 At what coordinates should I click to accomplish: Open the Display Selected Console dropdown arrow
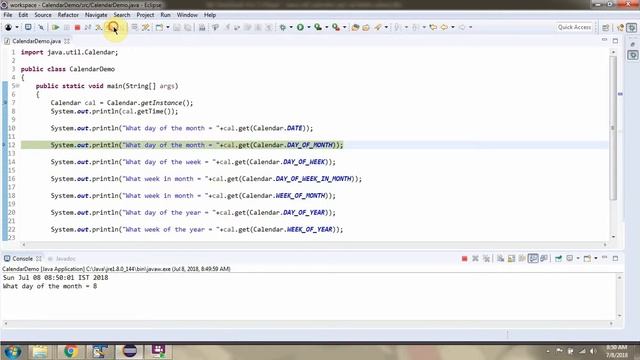pos(578,258)
